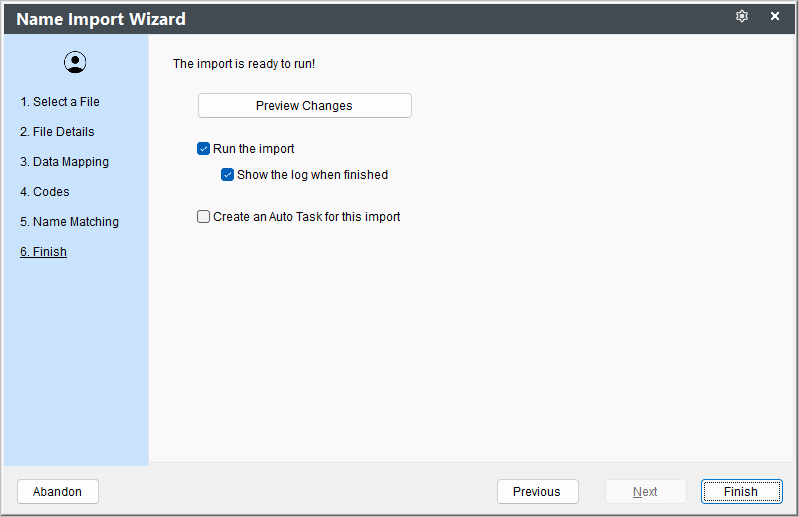Viewport: 799px width, 517px height.
Task: Click the Preview Changes button
Action: 305,105
